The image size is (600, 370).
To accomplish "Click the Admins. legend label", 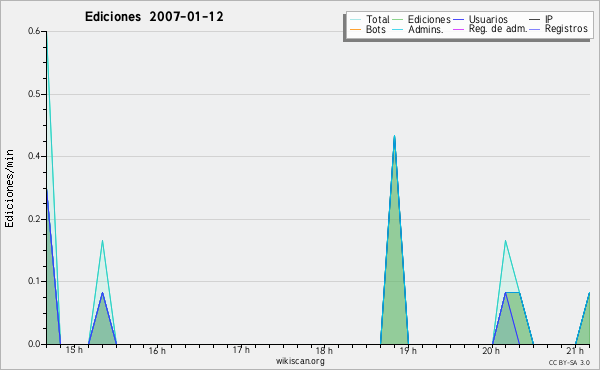I will tap(426, 29).
